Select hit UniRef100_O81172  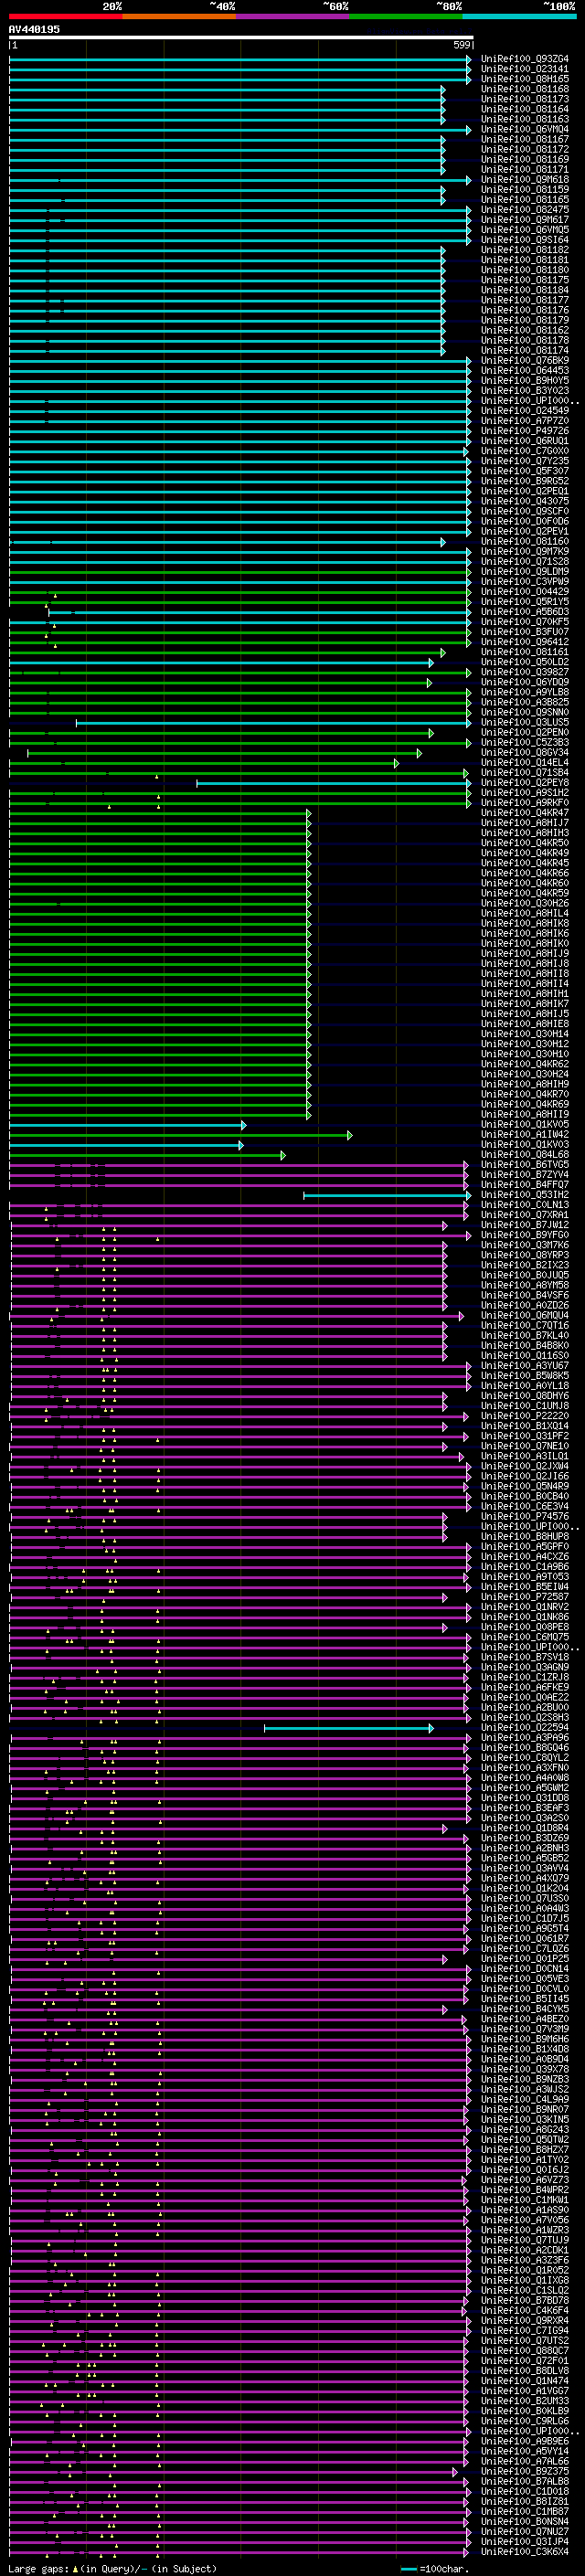(525, 149)
